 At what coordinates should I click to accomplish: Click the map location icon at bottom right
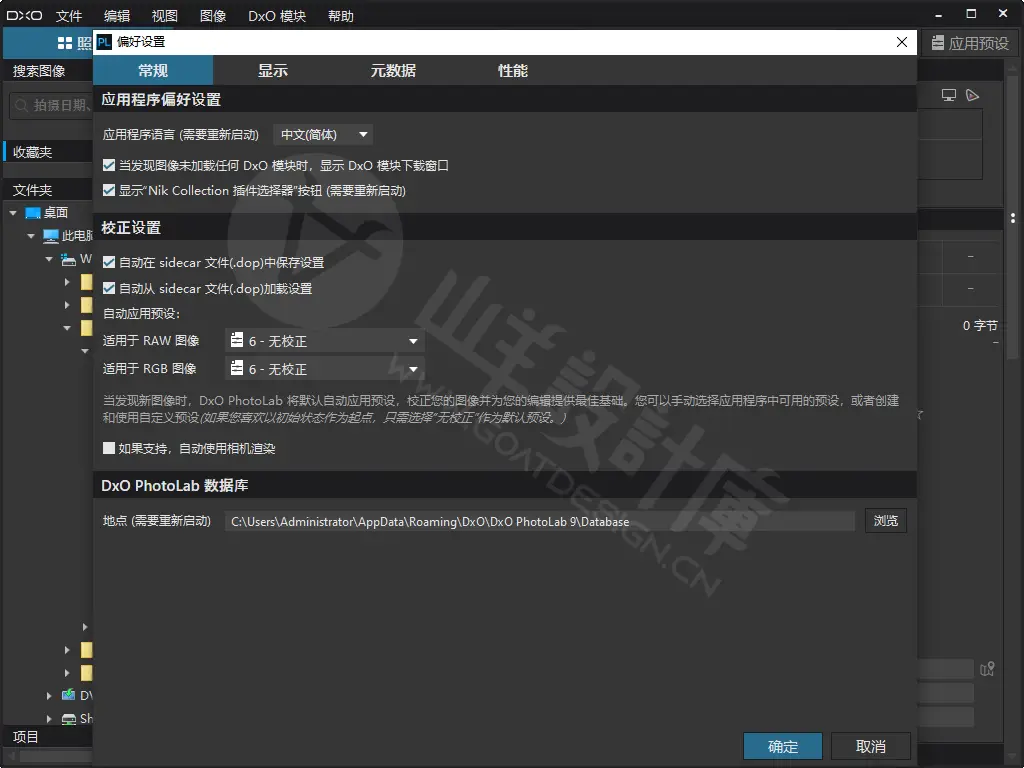(987, 669)
